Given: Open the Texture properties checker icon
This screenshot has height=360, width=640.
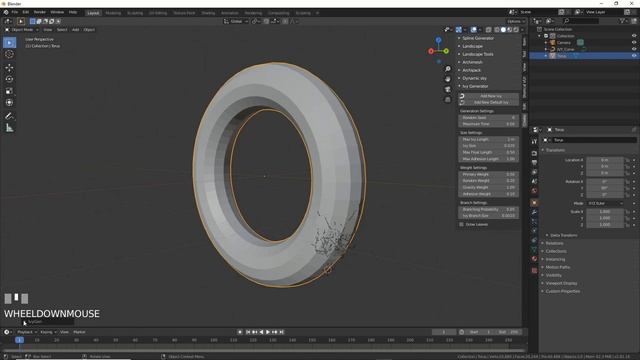Looking at the screenshot, I should point(534,270).
